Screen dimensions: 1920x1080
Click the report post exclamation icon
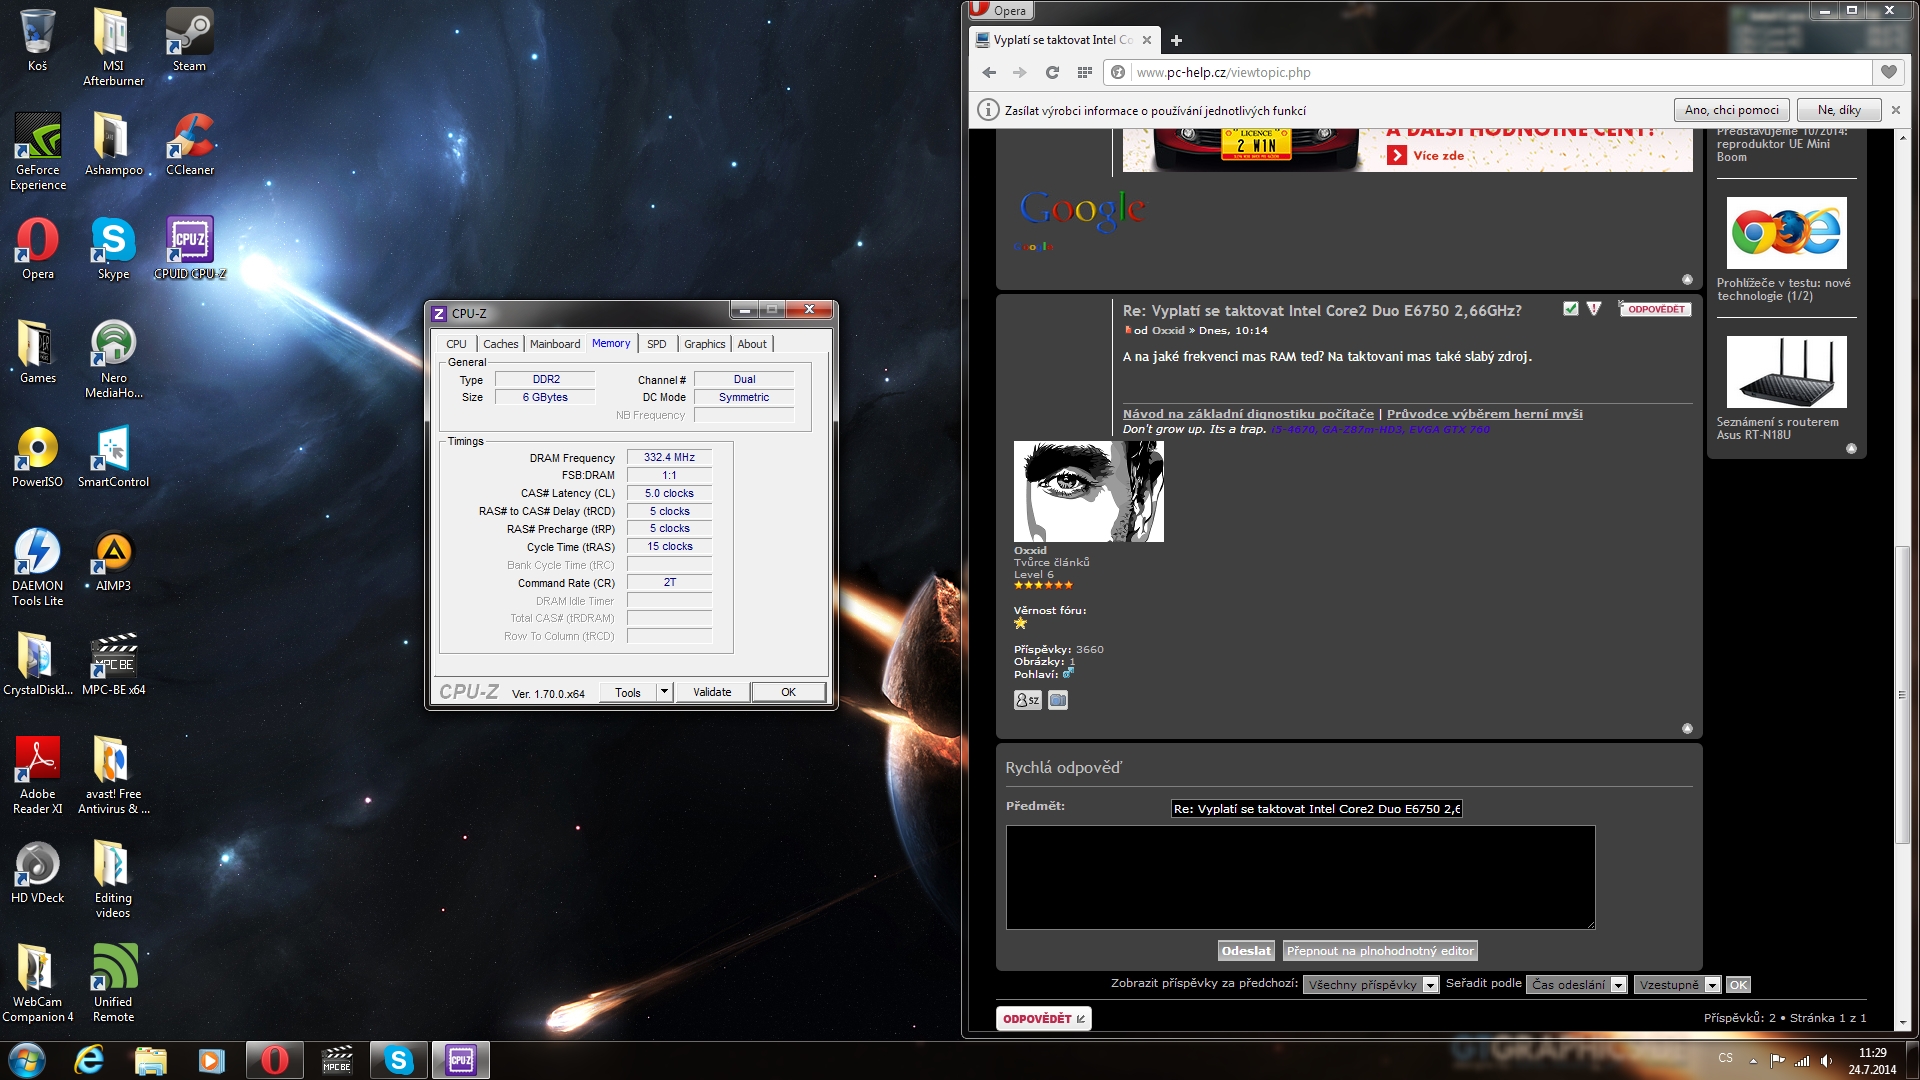click(x=1594, y=309)
